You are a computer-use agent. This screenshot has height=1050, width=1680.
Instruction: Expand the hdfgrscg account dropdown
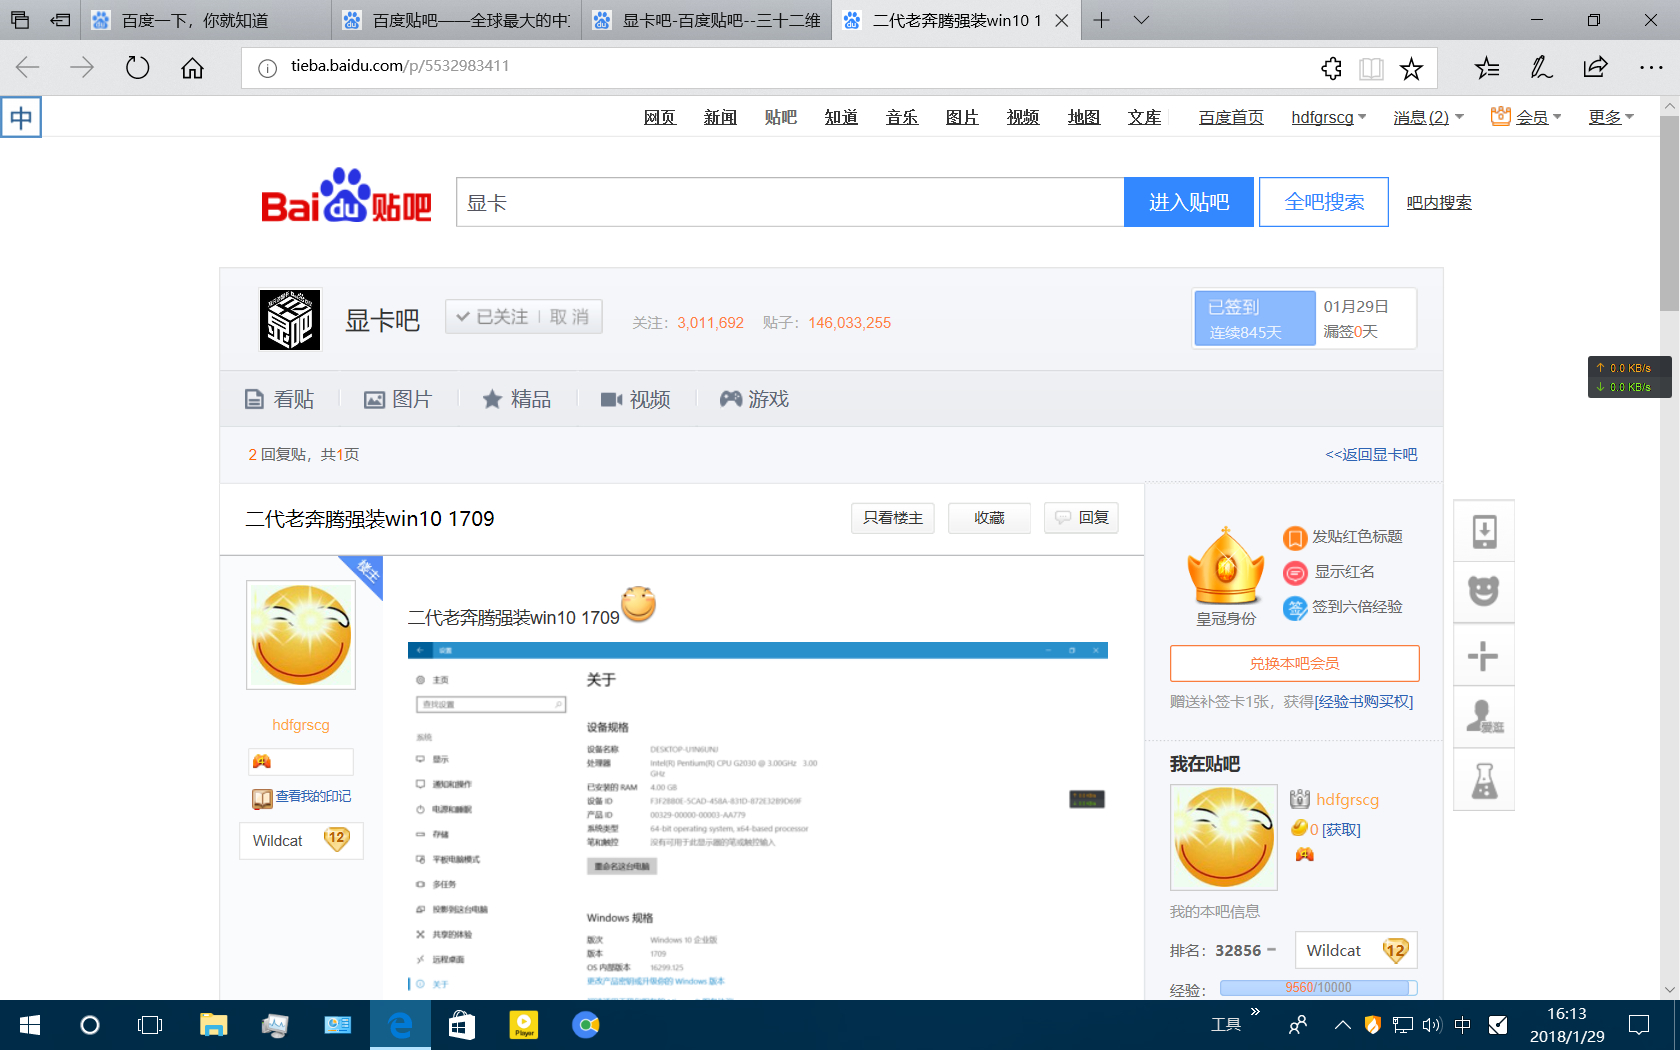click(1328, 118)
